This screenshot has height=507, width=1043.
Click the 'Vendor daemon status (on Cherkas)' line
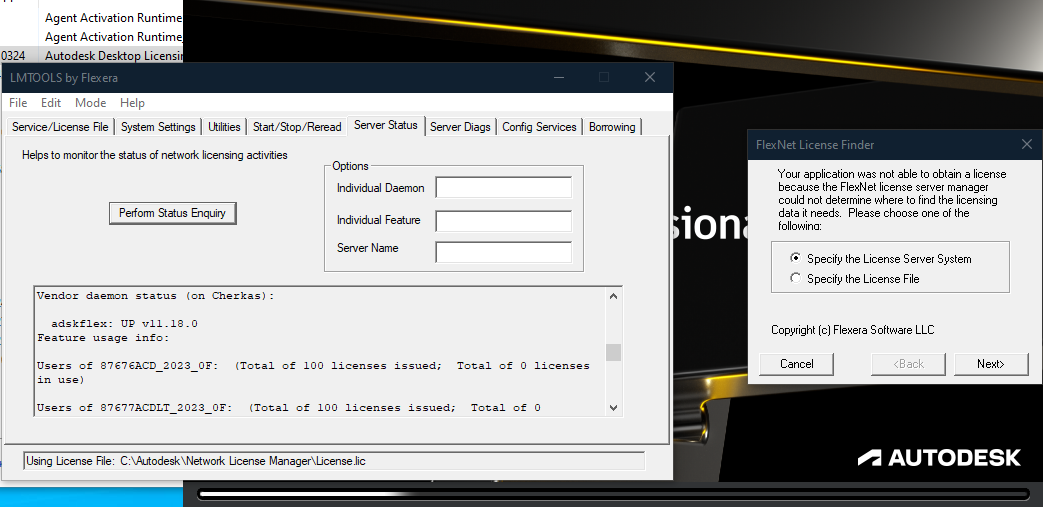point(156,296)
